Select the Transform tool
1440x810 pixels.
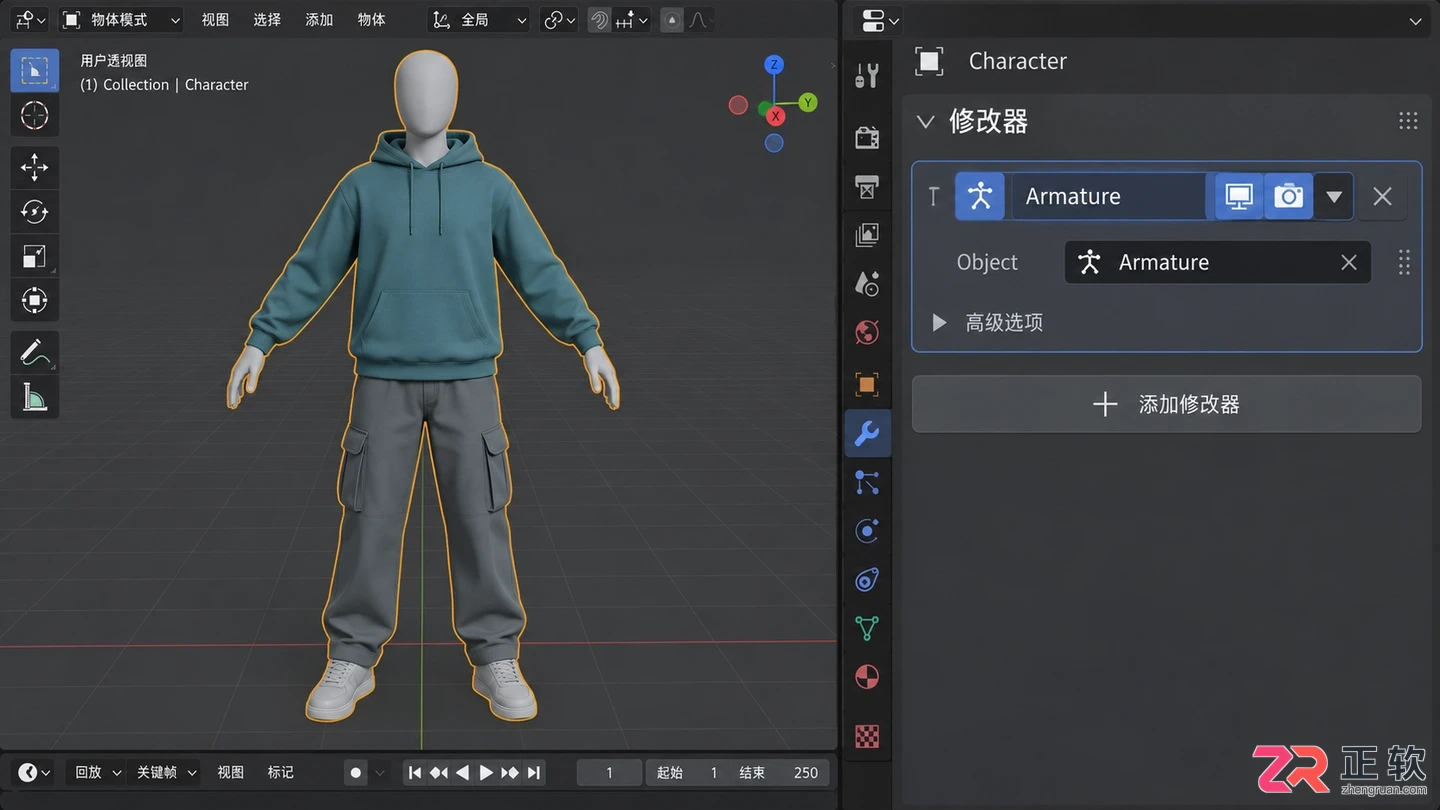click(35, 300)
